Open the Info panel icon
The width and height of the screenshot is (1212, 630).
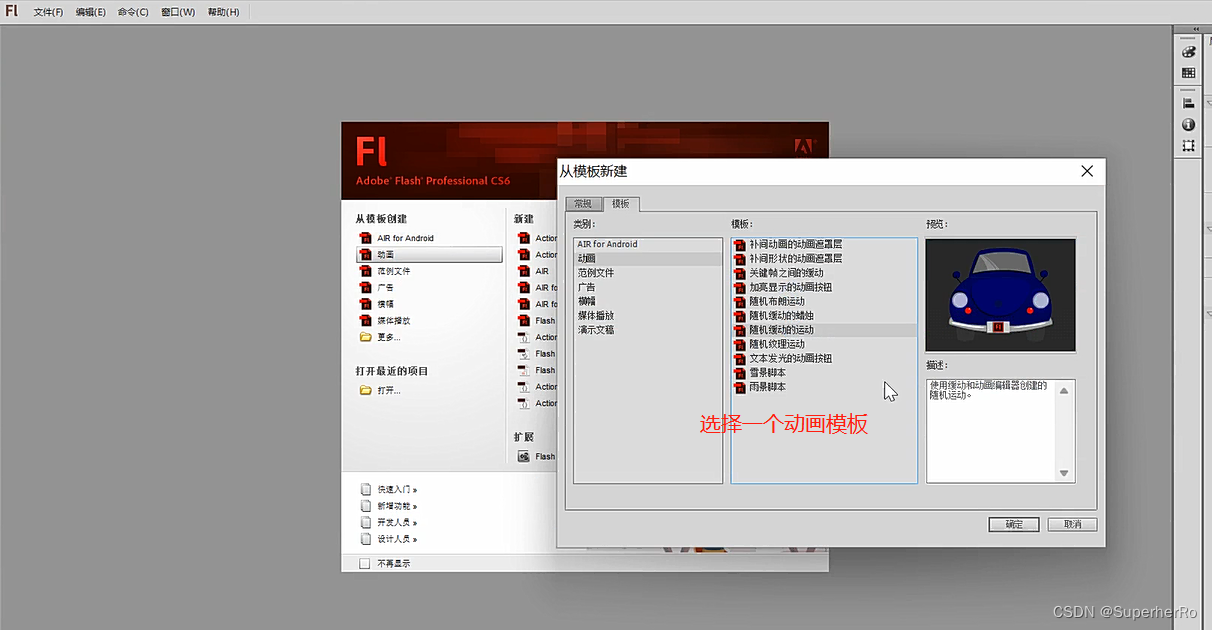click(x=1188, y=124)
